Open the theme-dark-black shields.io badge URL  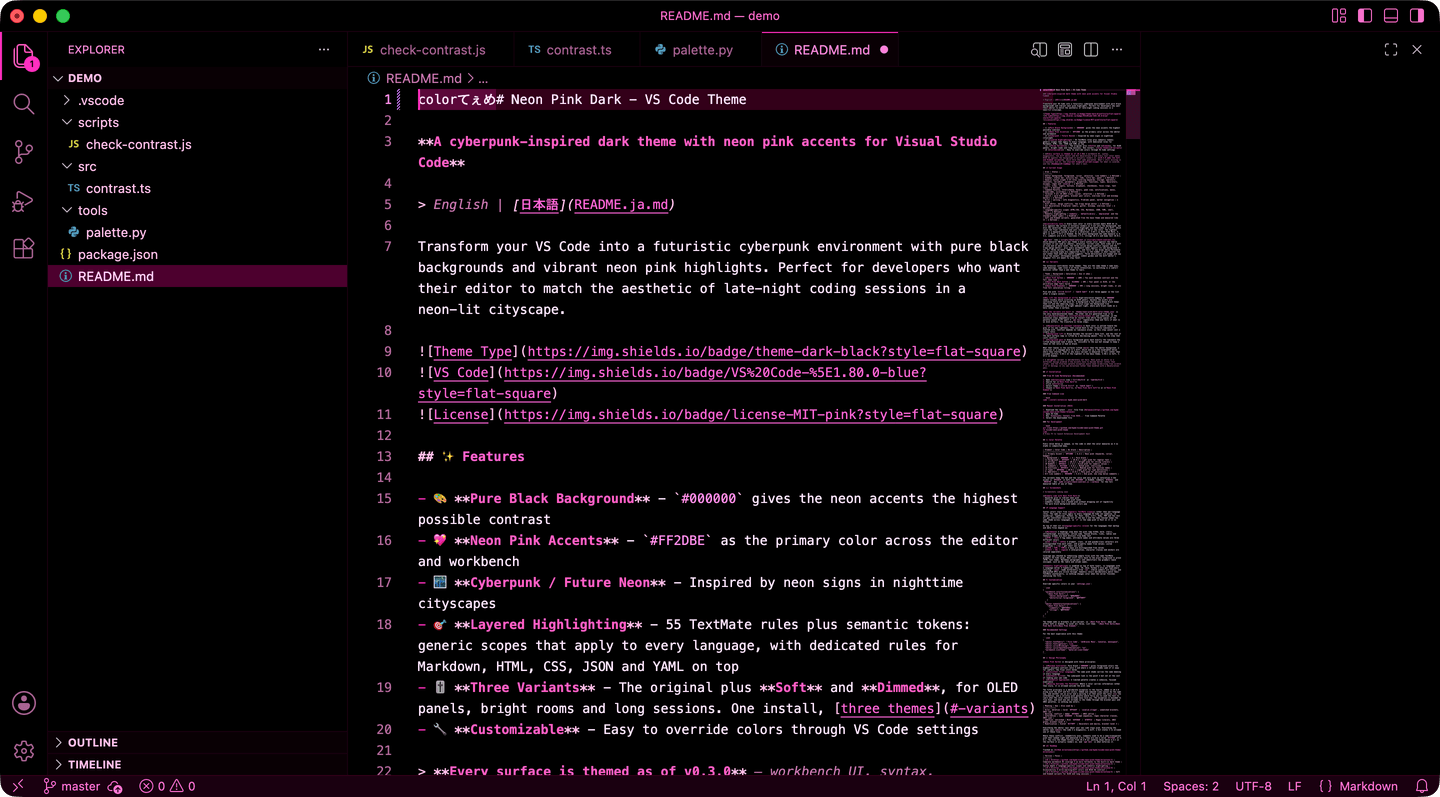point(774,351)
